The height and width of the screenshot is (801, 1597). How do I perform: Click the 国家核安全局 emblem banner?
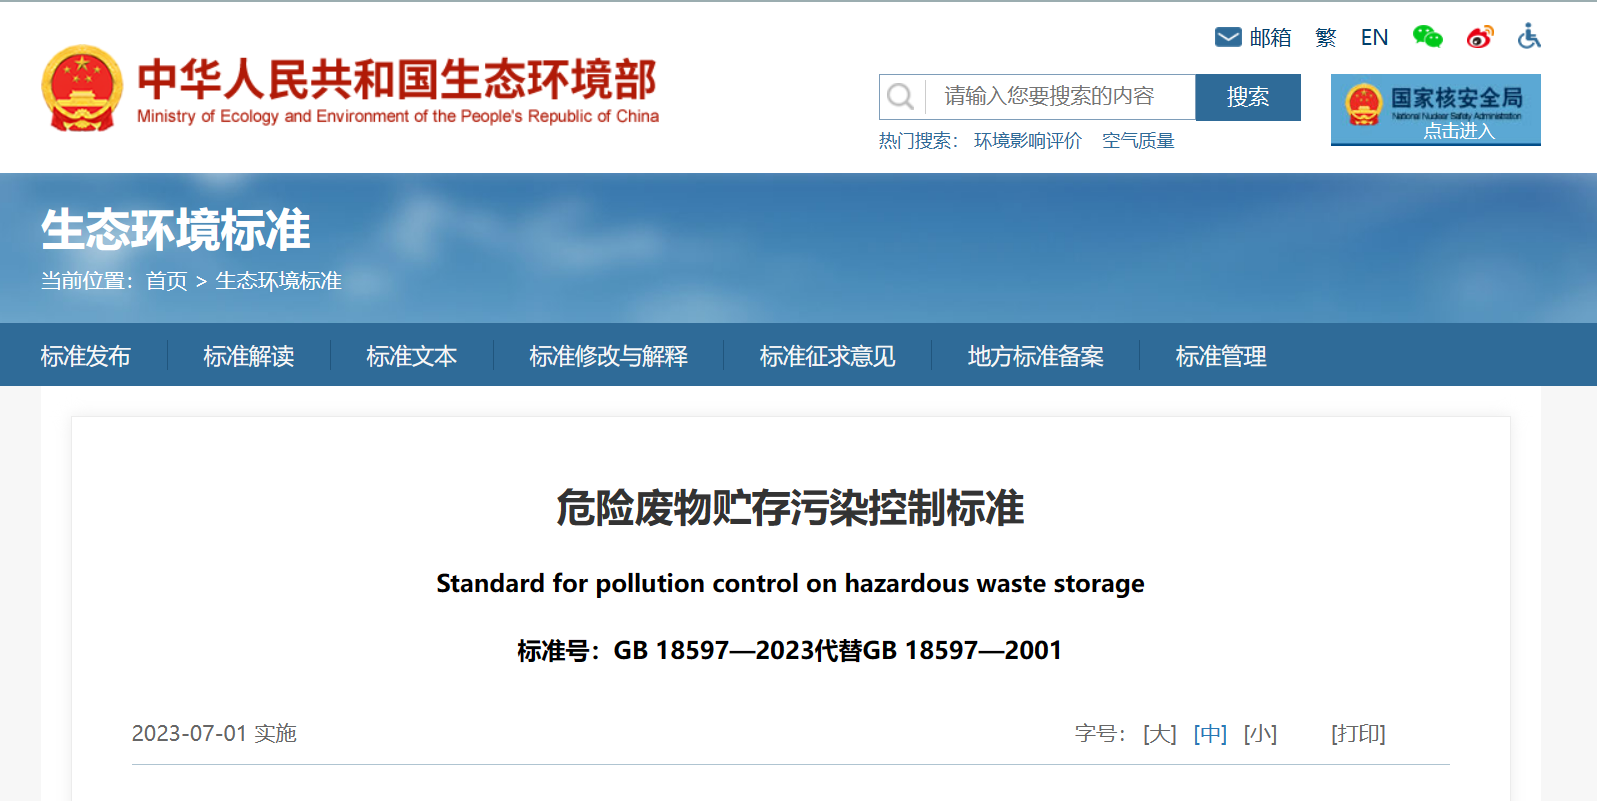pos(1435,109)
